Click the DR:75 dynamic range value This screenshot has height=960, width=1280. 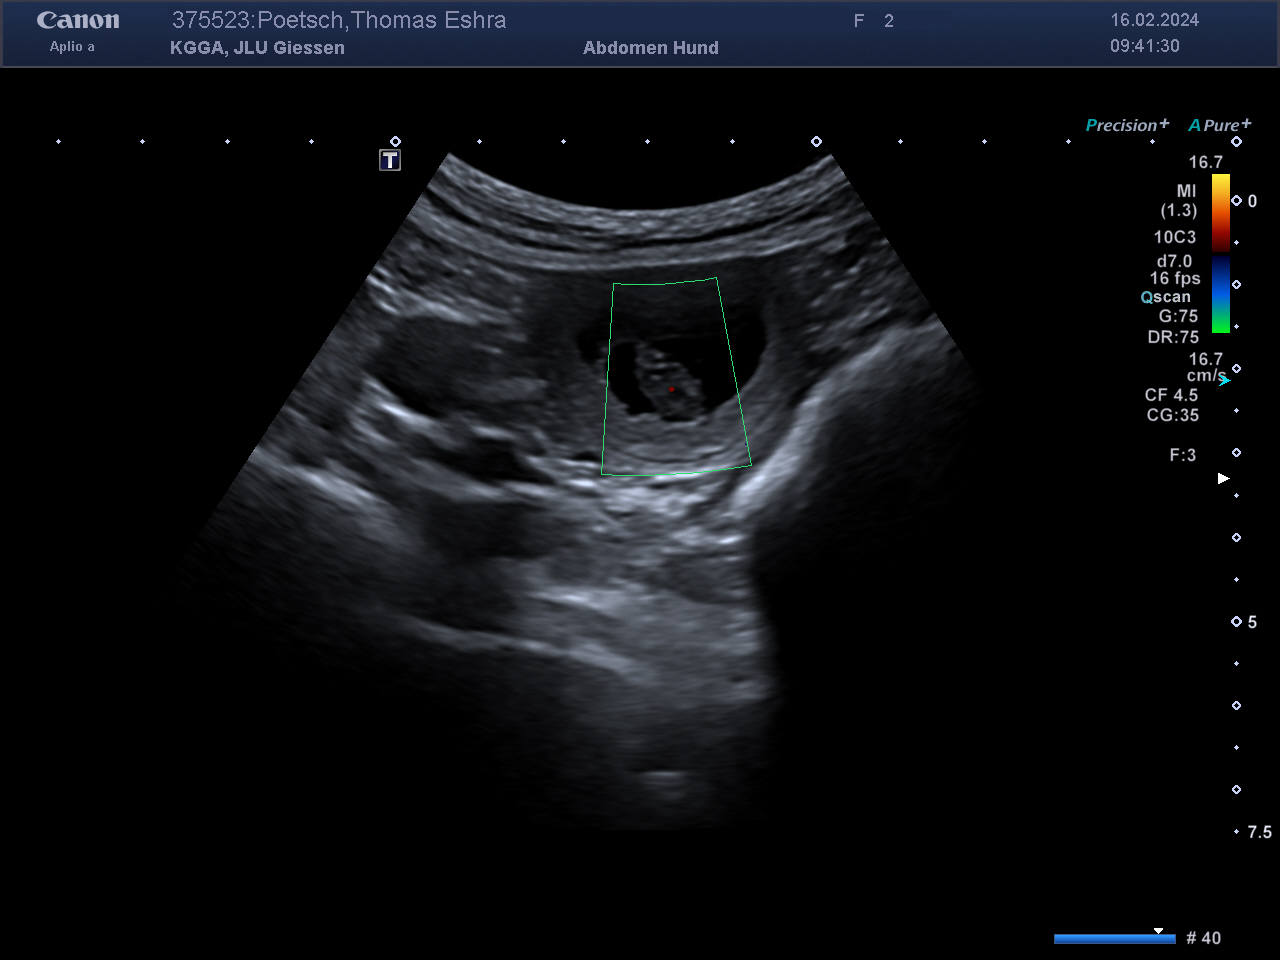point(1173,337)
